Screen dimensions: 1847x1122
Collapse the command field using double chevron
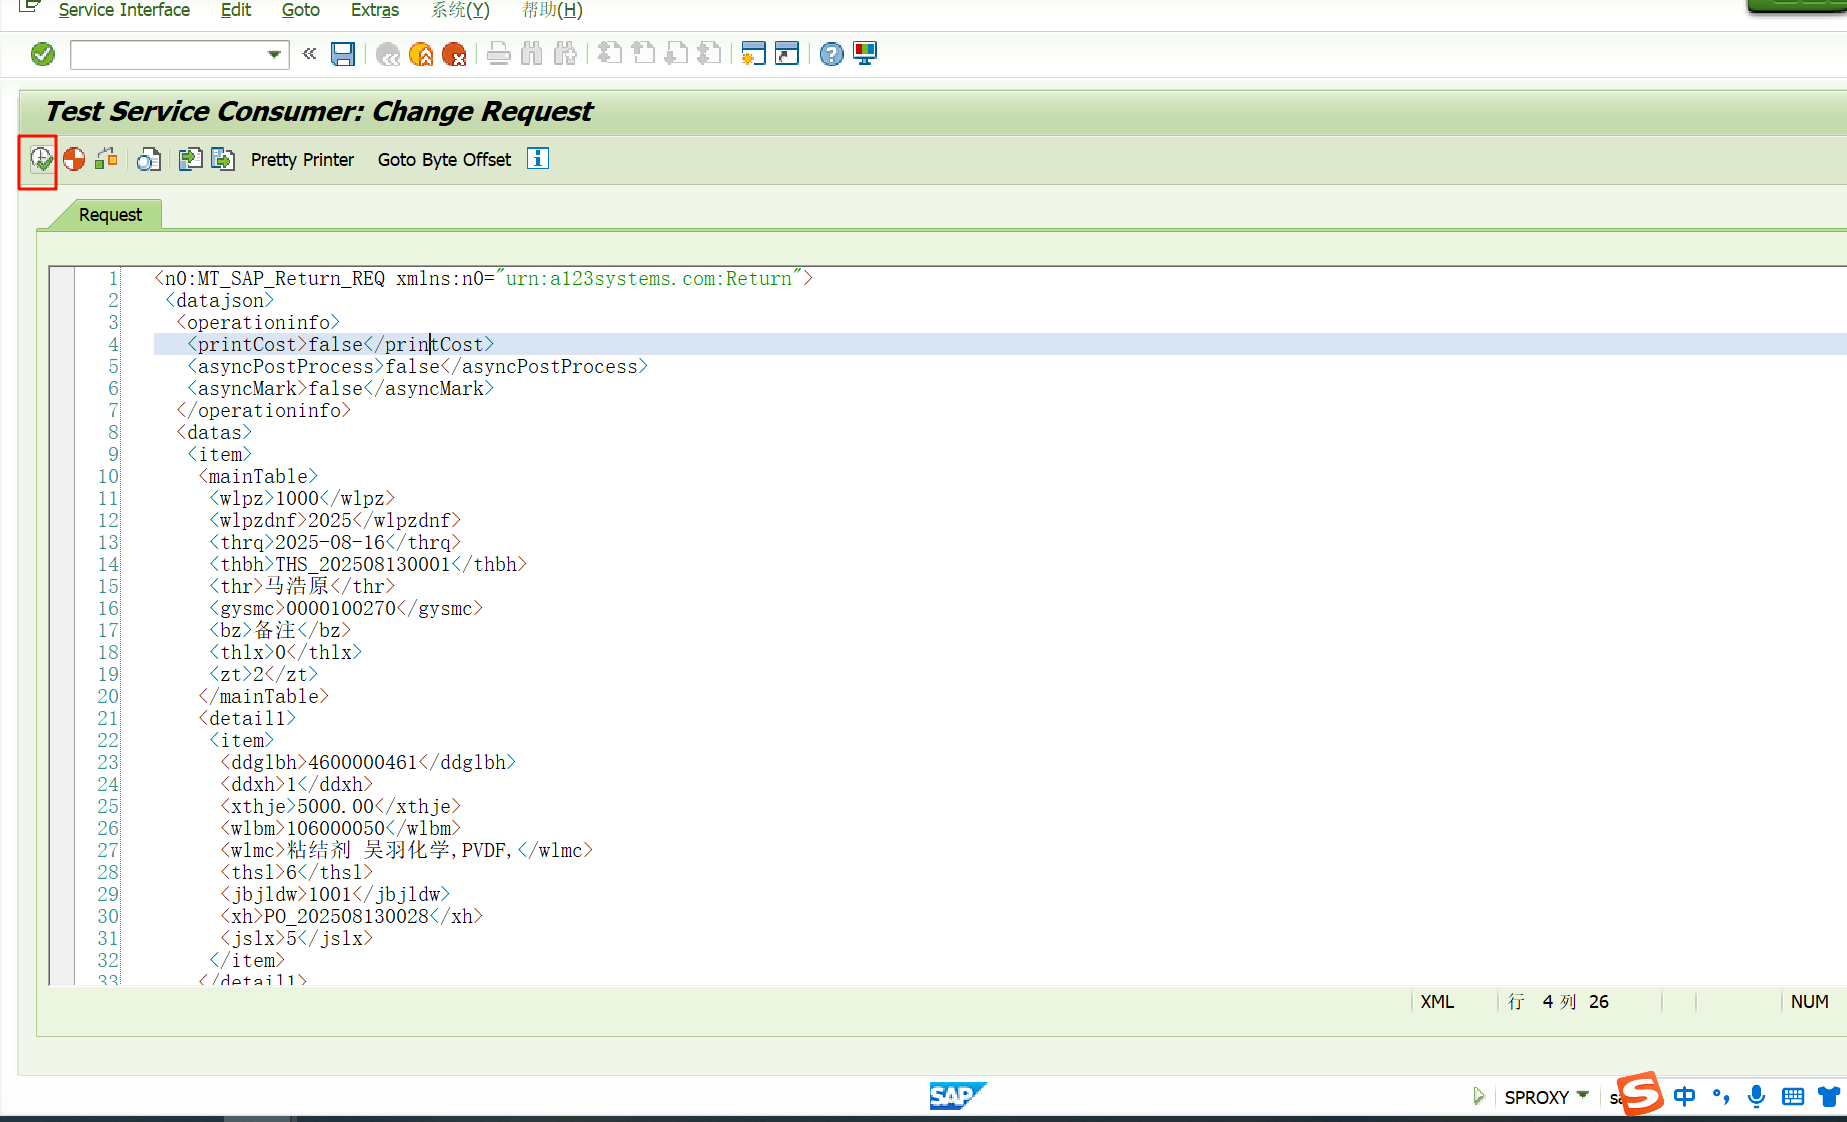[x=309, y=53]
